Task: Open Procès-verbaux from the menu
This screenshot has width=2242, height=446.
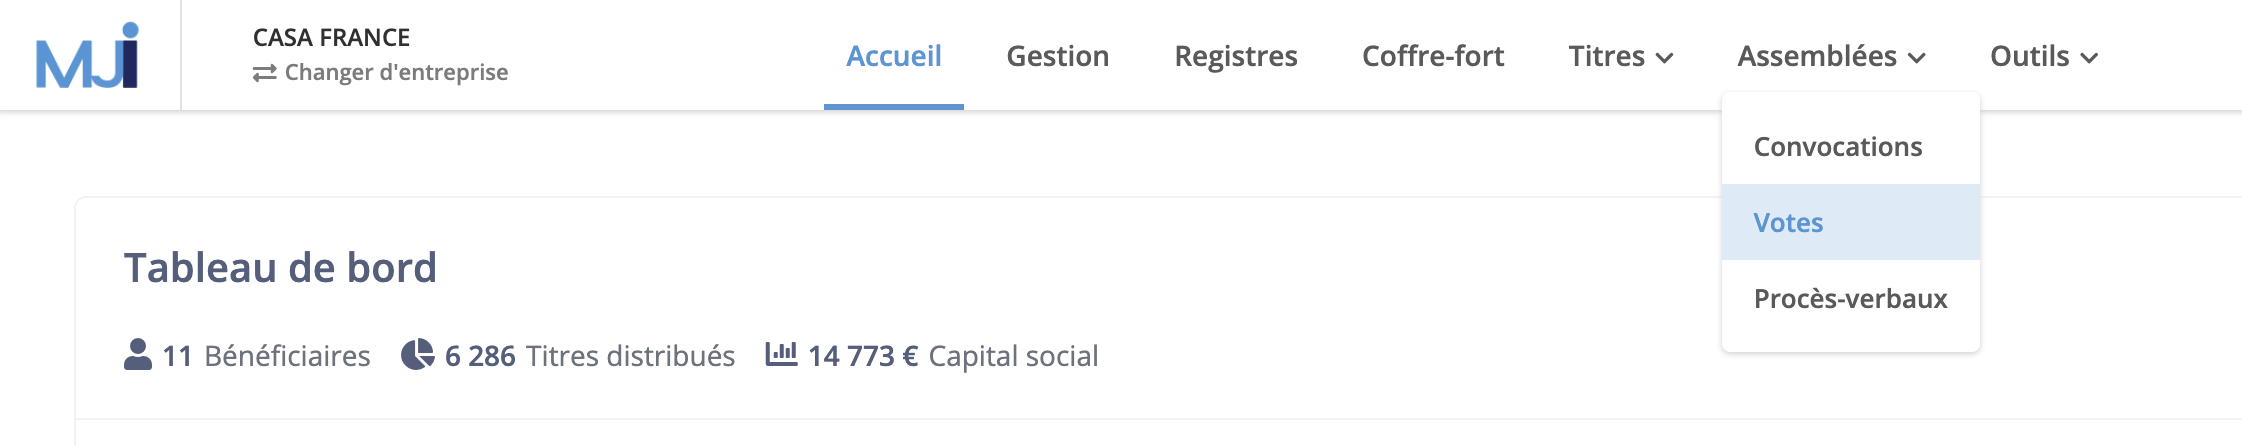Action: pos(1851,298)
